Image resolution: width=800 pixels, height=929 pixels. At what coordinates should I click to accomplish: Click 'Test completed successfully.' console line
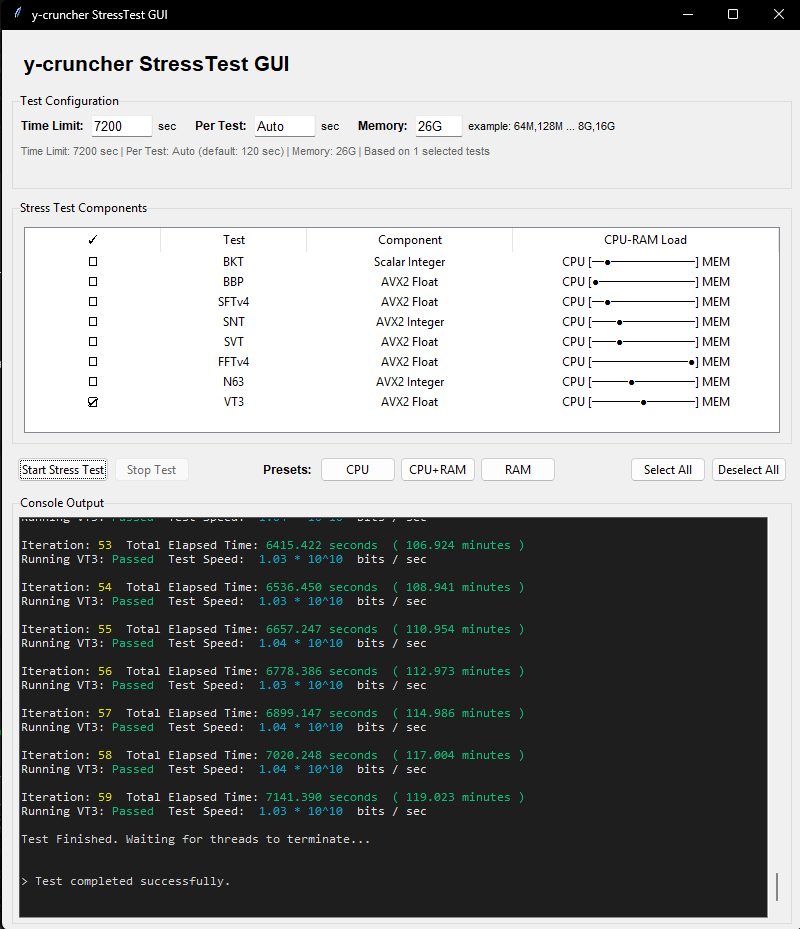(126, 881)
